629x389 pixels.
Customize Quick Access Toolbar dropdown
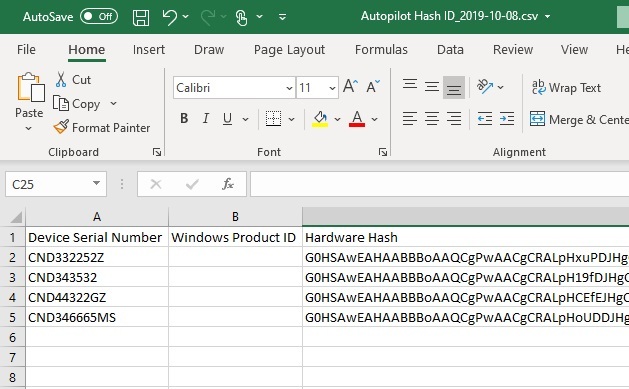[282, 17]
